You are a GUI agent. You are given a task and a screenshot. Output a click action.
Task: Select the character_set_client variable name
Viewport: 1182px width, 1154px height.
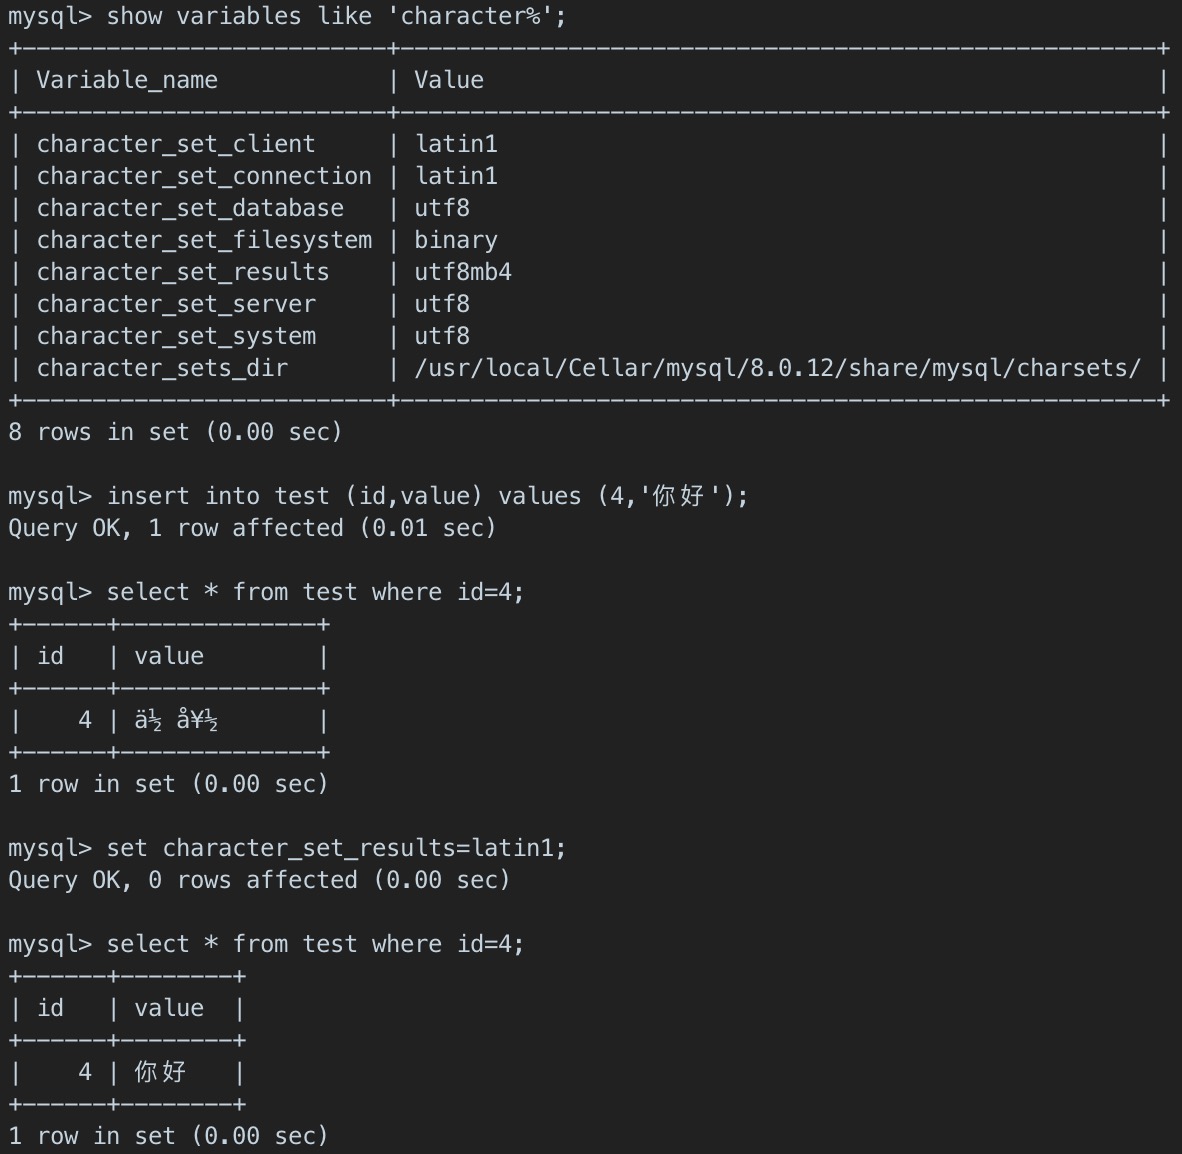176,144
